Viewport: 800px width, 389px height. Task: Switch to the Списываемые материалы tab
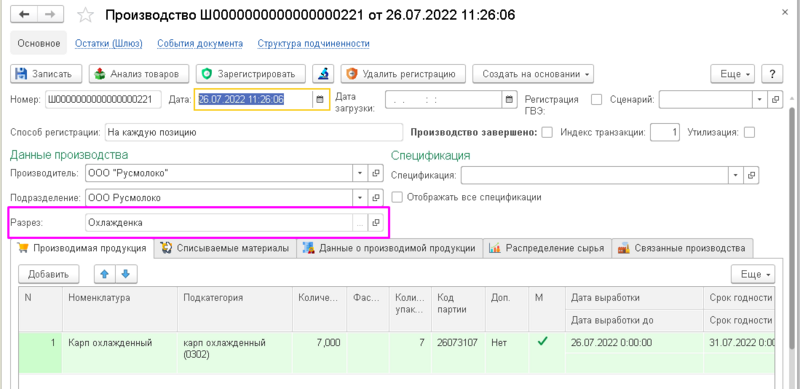tap(226, 248)
